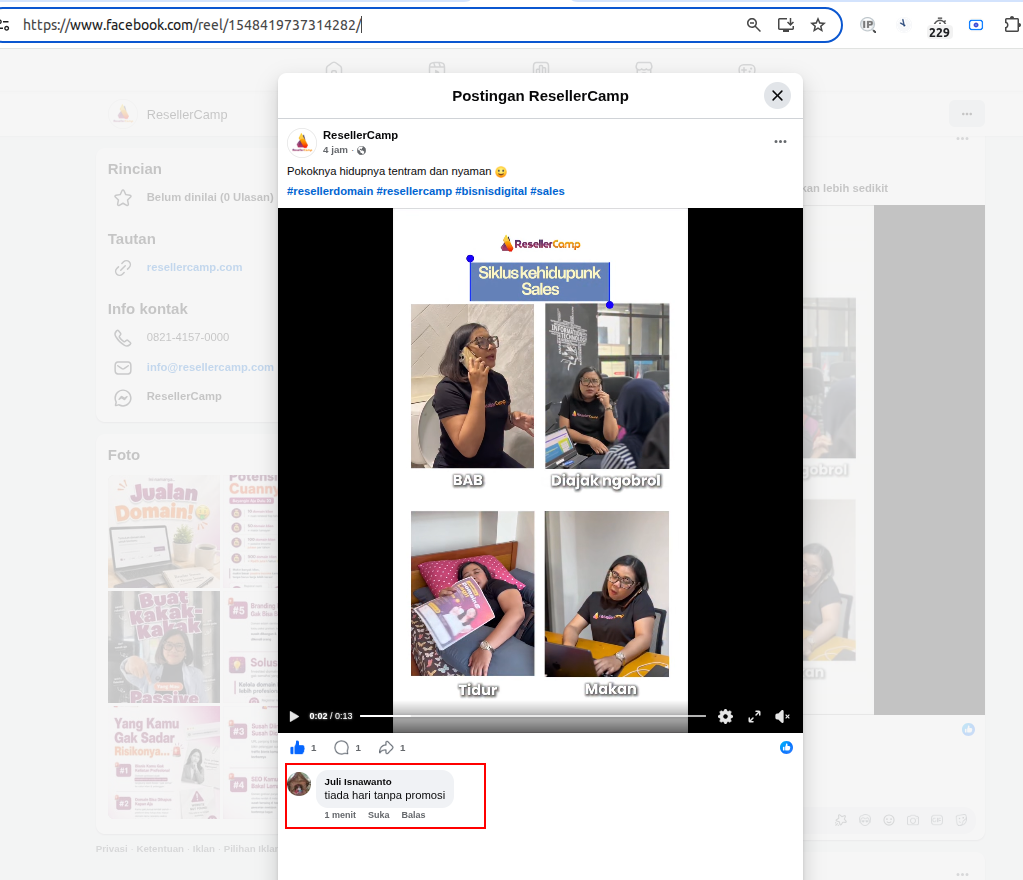Click the camera icon in background comment box
Image resolution: width=1023 pixels, height=880 pixels.
coord(913,821)
